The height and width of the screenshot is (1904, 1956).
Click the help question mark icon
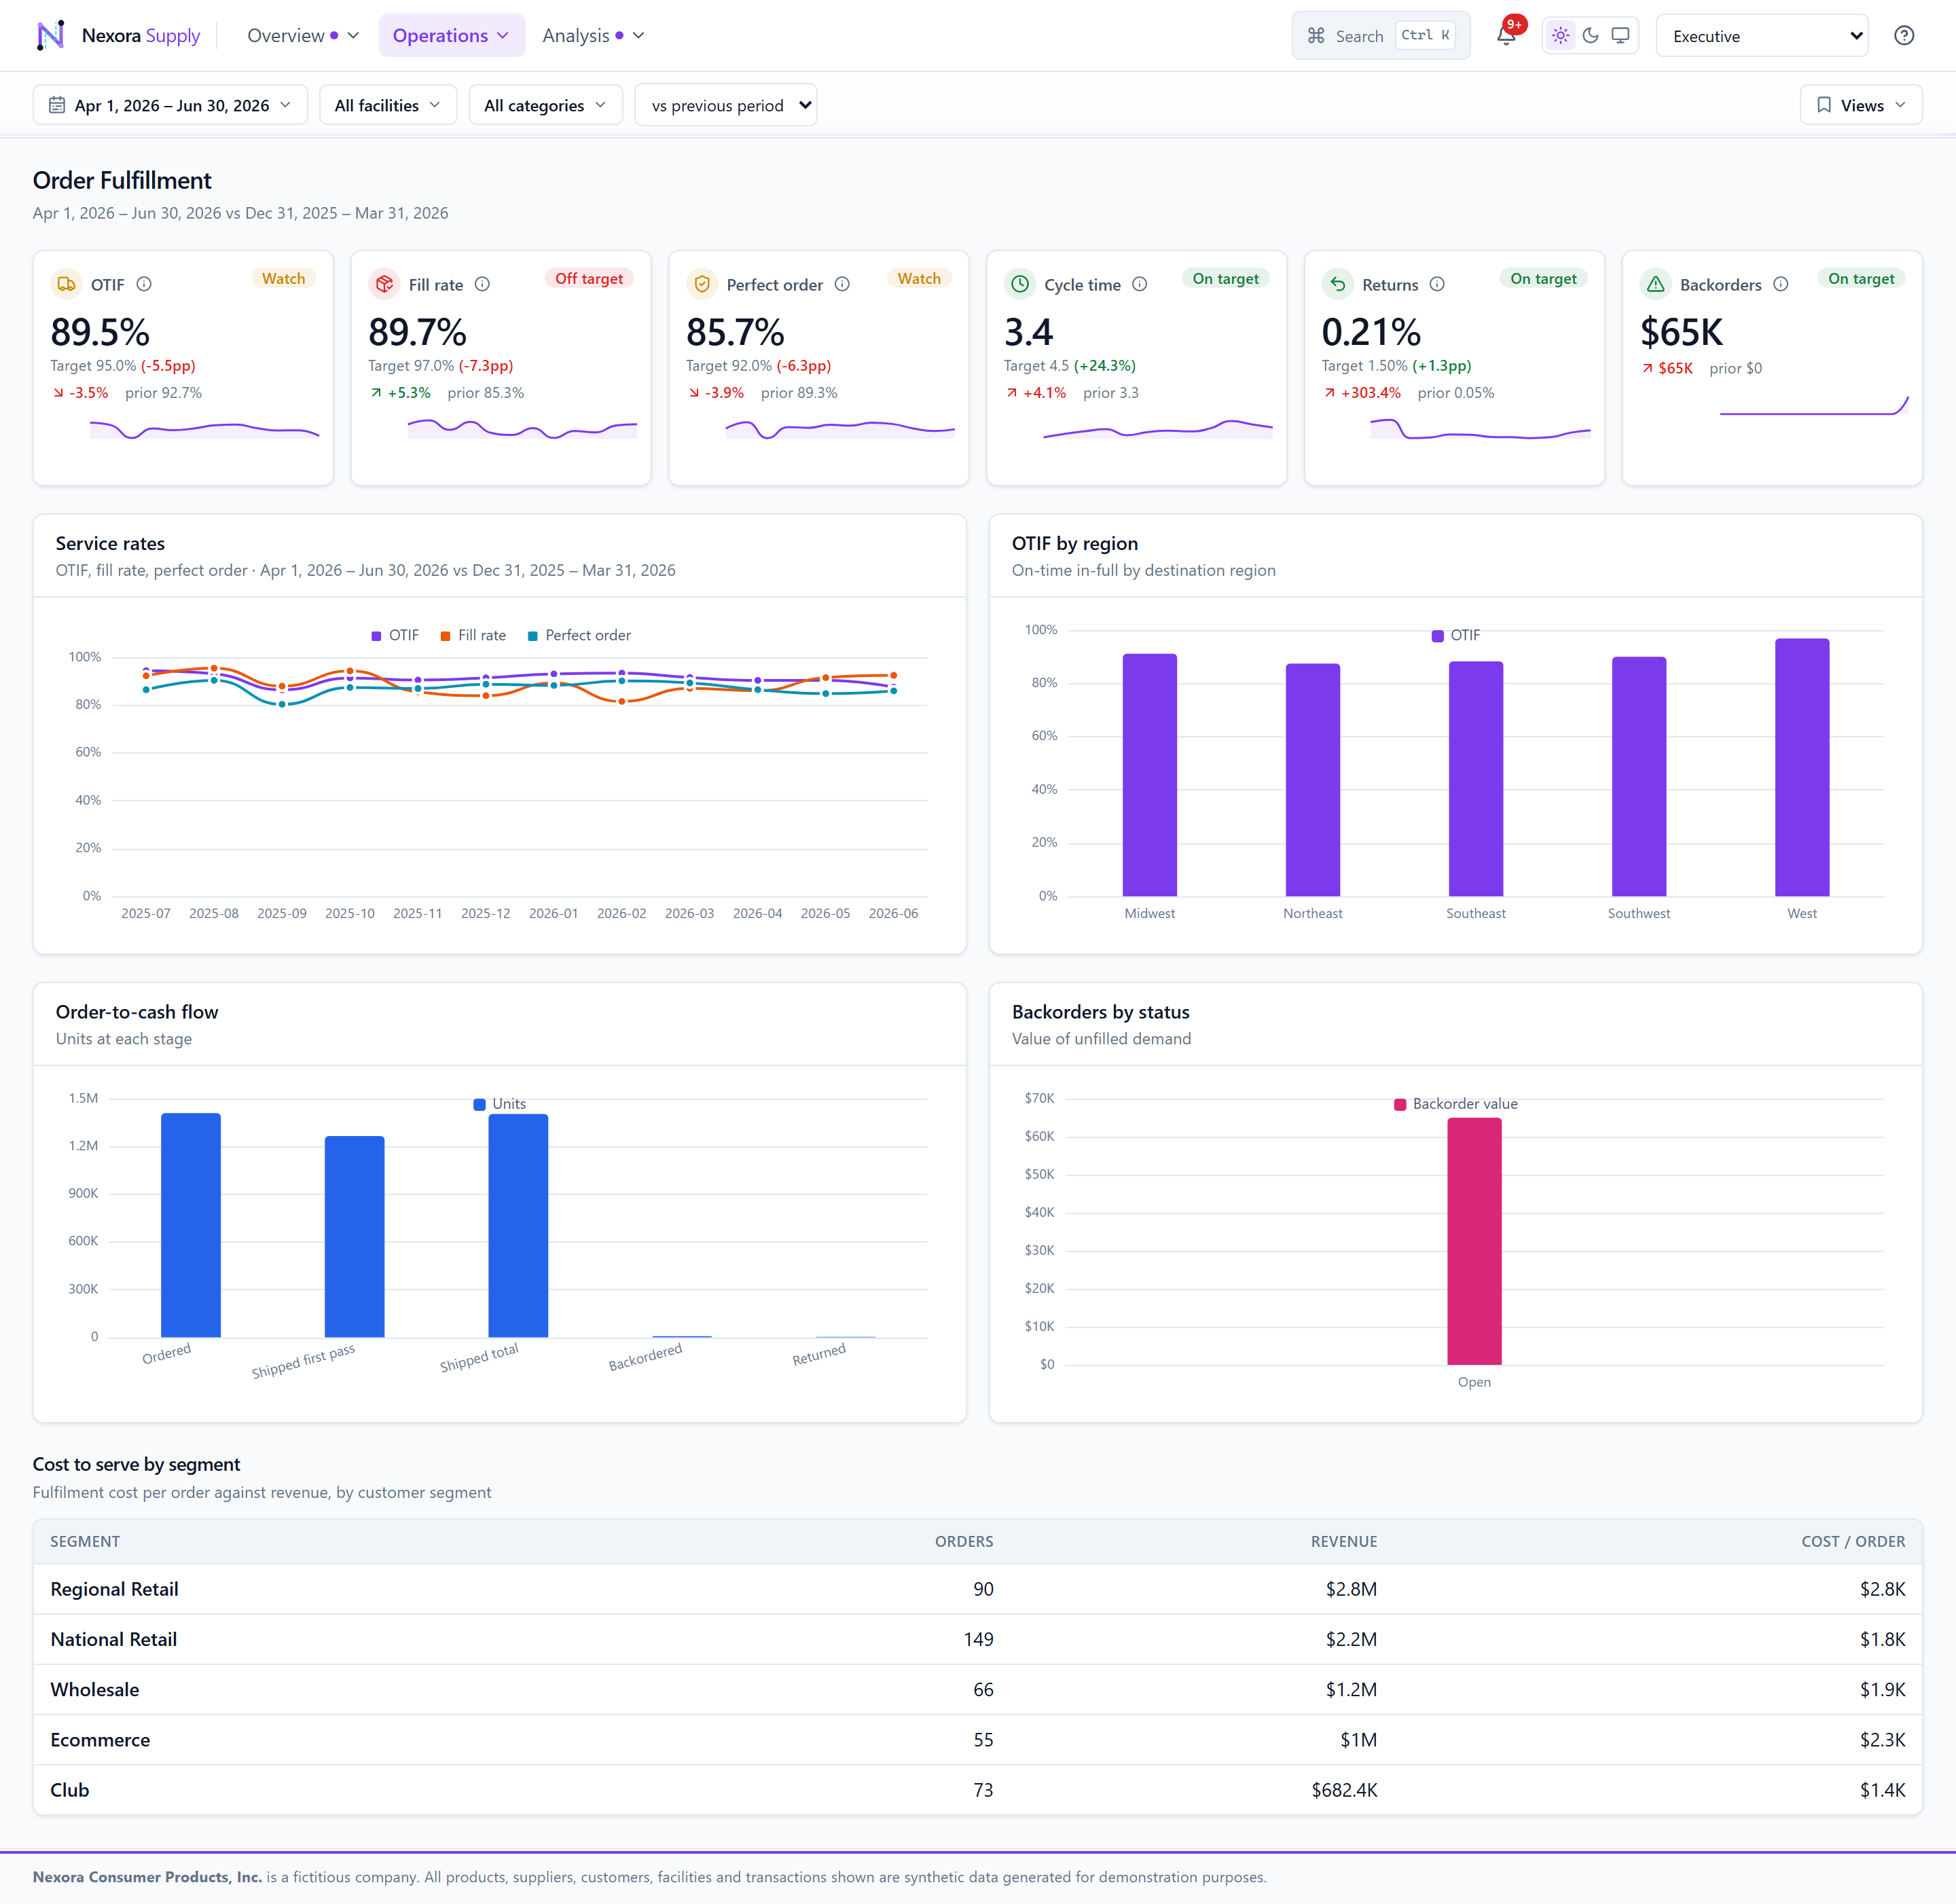1904,36
